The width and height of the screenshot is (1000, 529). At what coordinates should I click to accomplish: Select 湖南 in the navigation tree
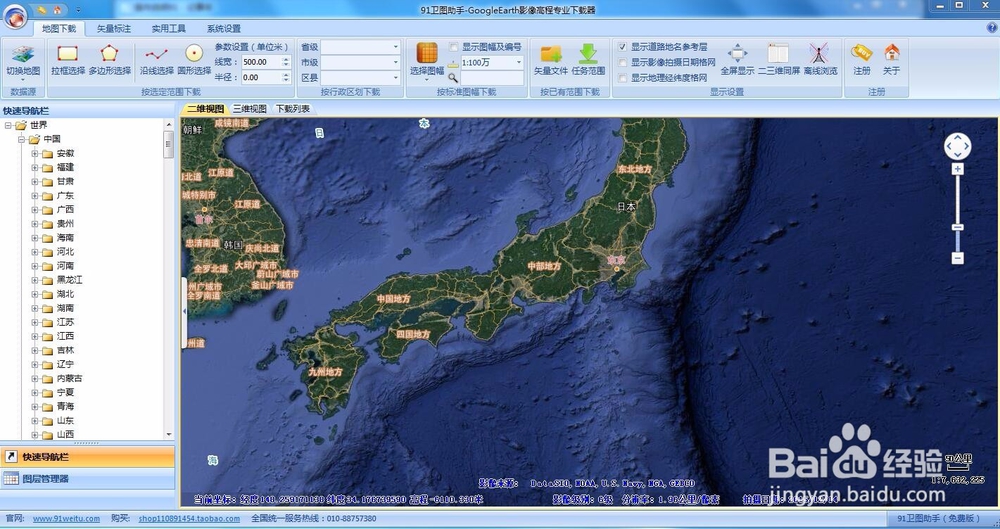tap(65, 308)
